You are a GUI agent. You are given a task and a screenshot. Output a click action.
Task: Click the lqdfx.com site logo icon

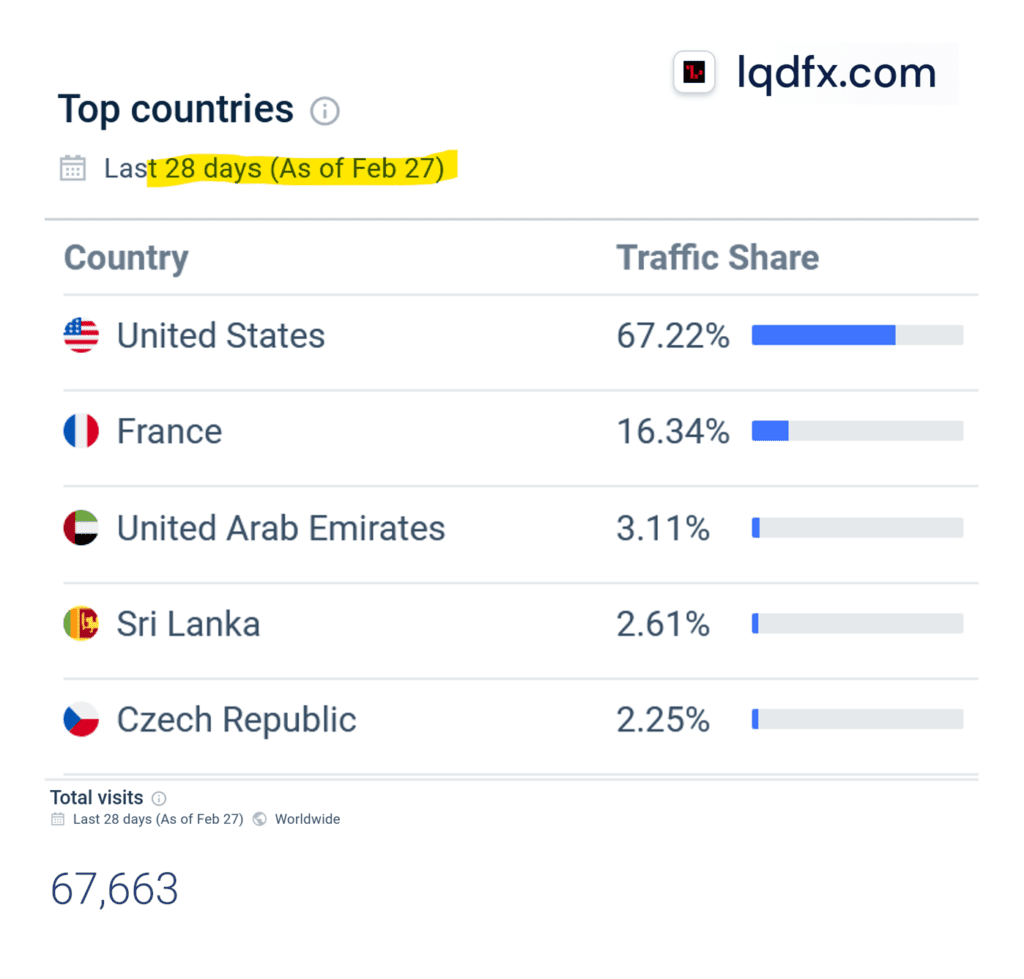(694, 72)
